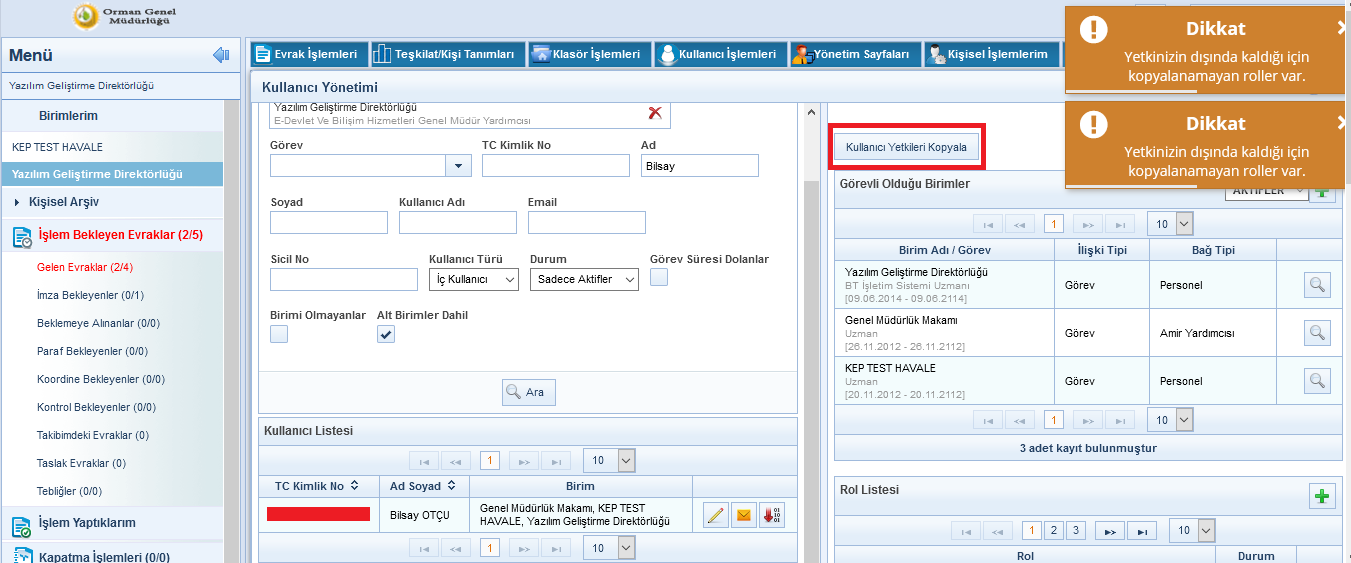
Task: Enable the Görev Süresi Dolanlar checkbox
Action: coord(659,278)
